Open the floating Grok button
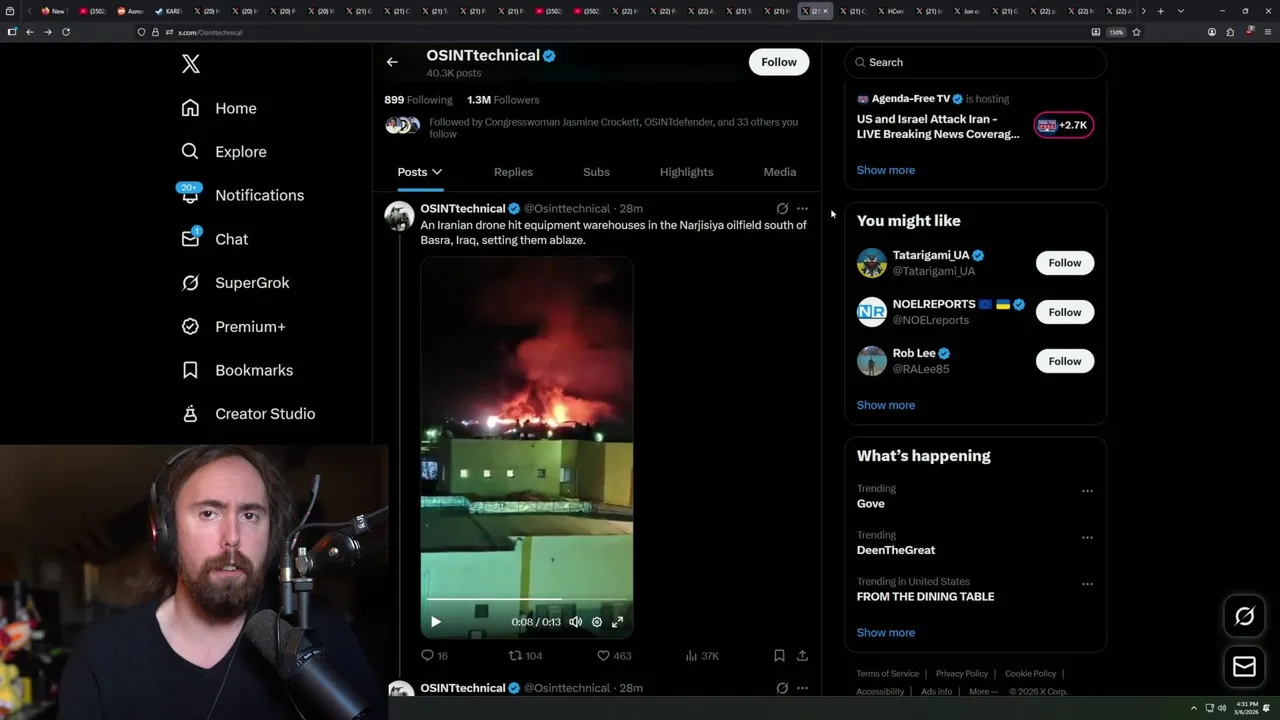Viewport: 1280px width, 720px height. (x=1245, y=617)
